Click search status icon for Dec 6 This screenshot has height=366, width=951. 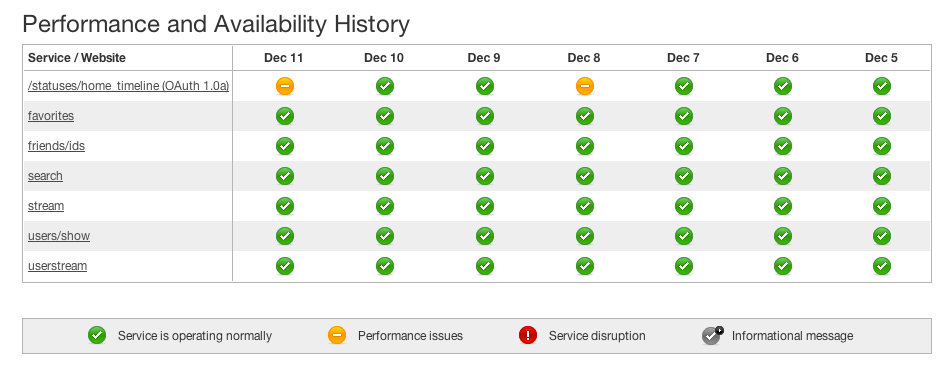783,176
